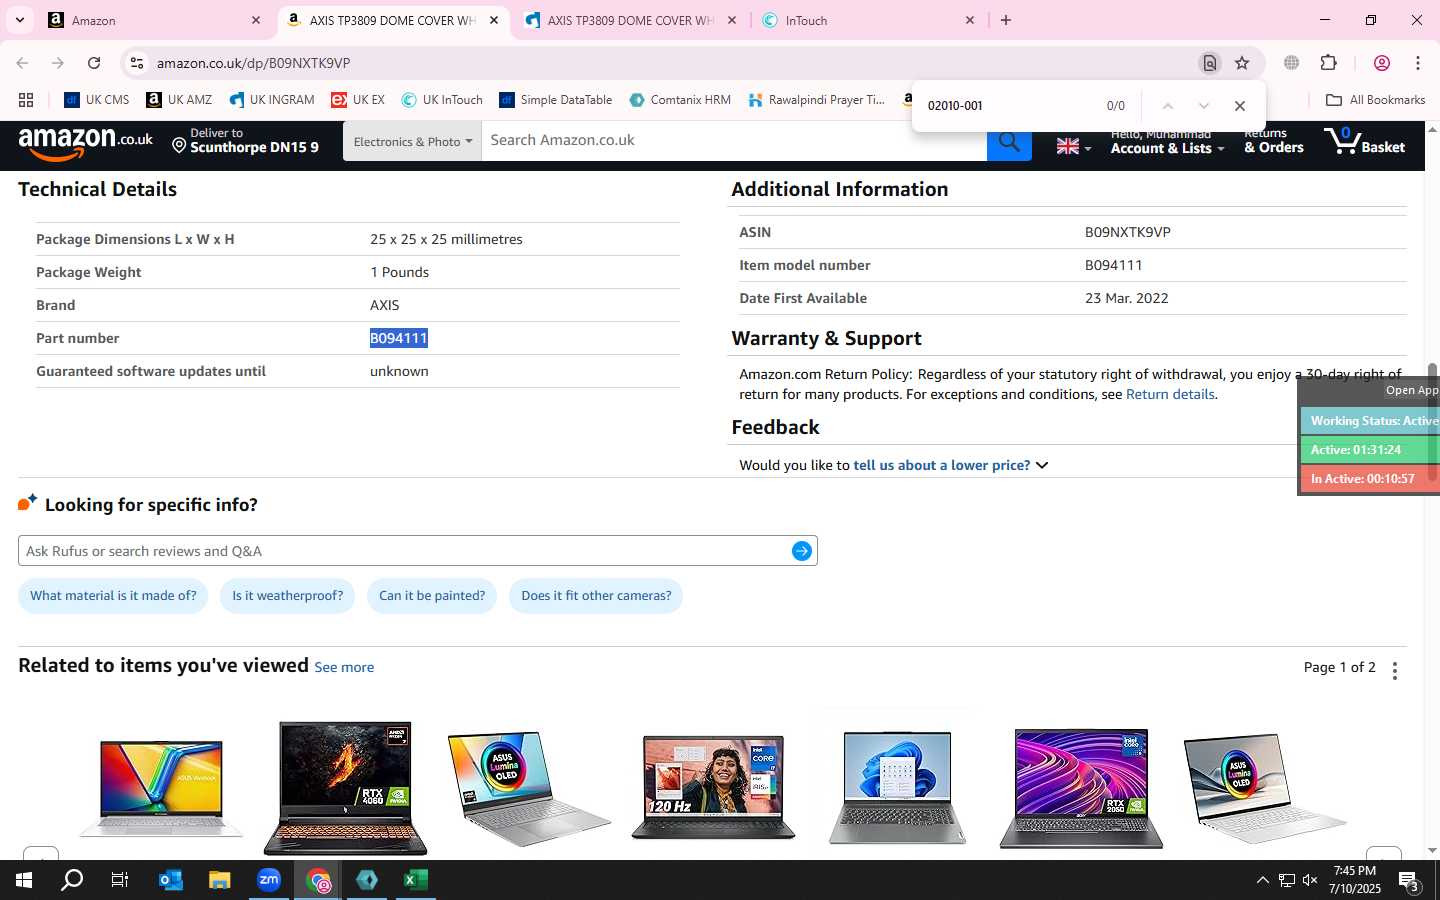1440x900 pixels.
Task: Click the highlighted part number B094111
Action: 399,338
